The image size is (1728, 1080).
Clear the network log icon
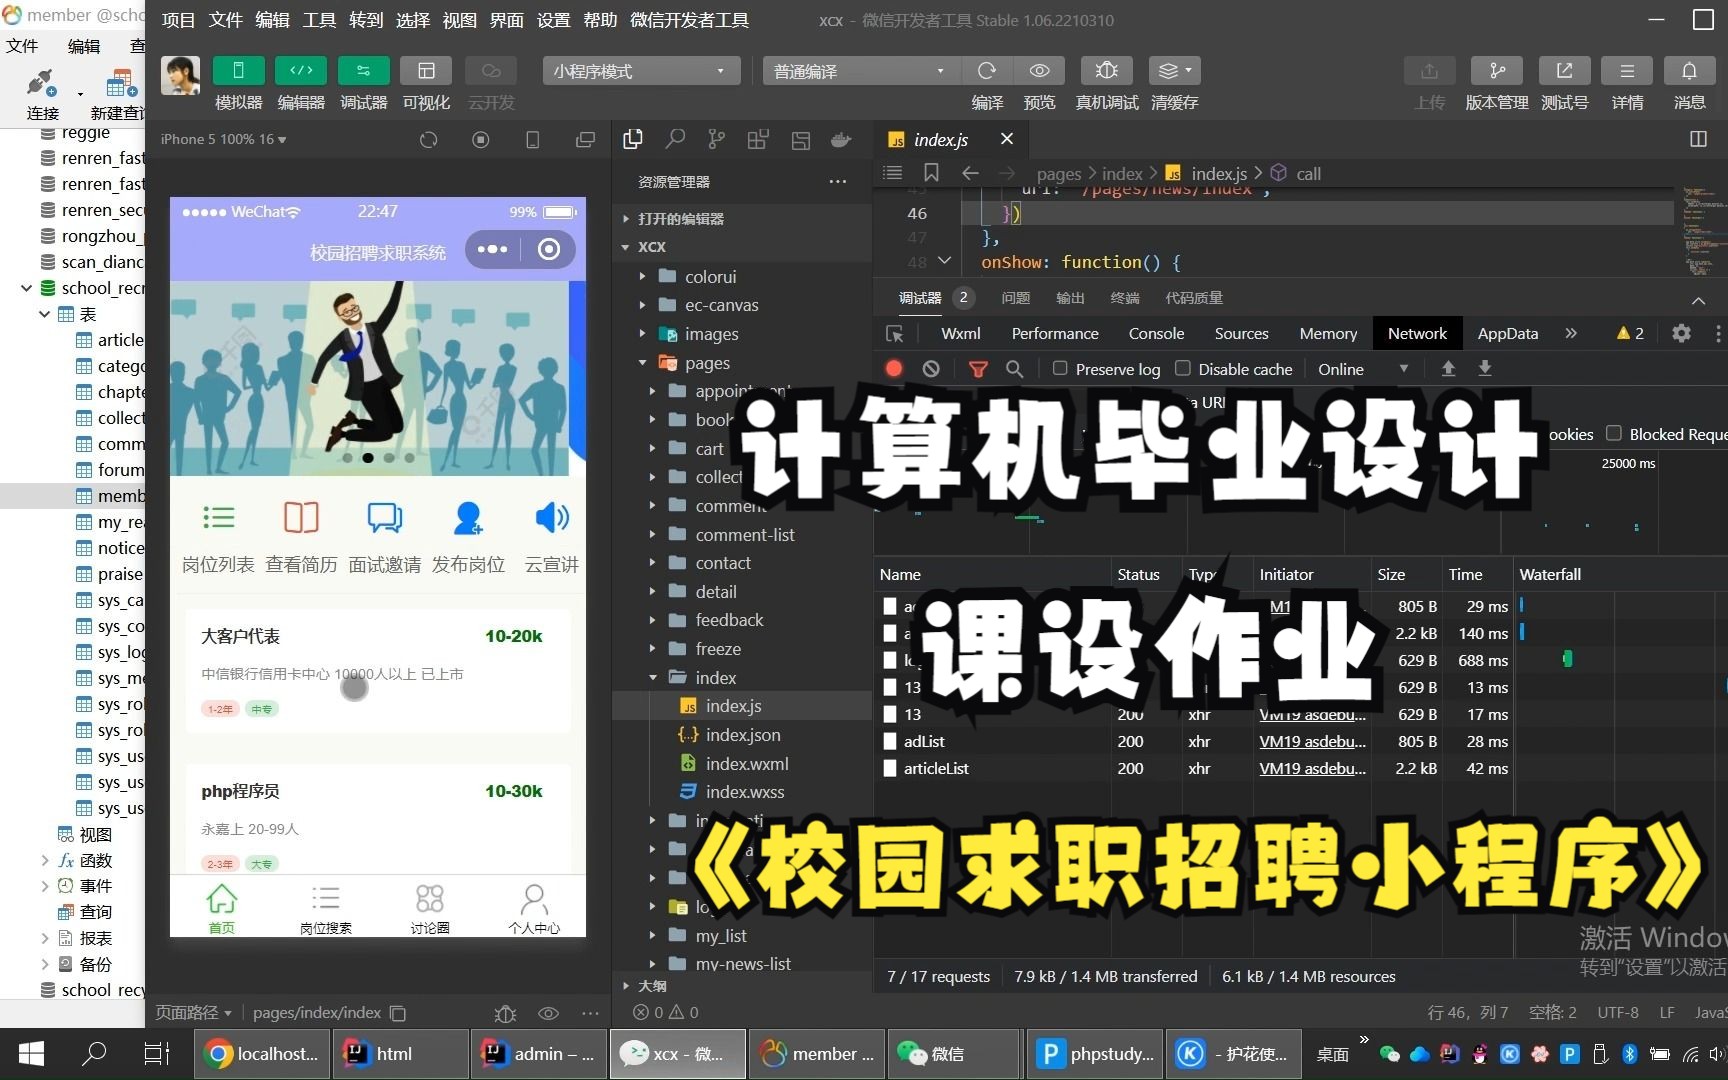[x=931, y=369]
